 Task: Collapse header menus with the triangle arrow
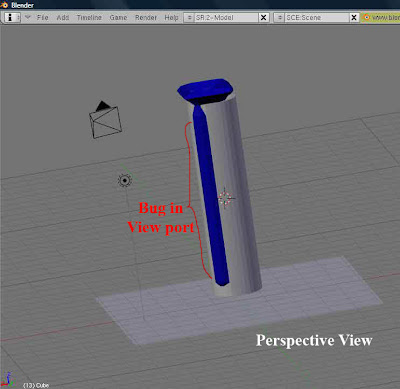click(28, 17)
